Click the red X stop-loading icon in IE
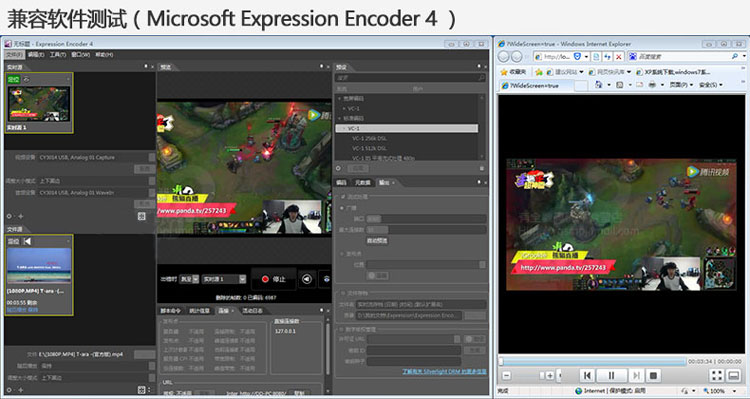 click(x=618, y=56)
